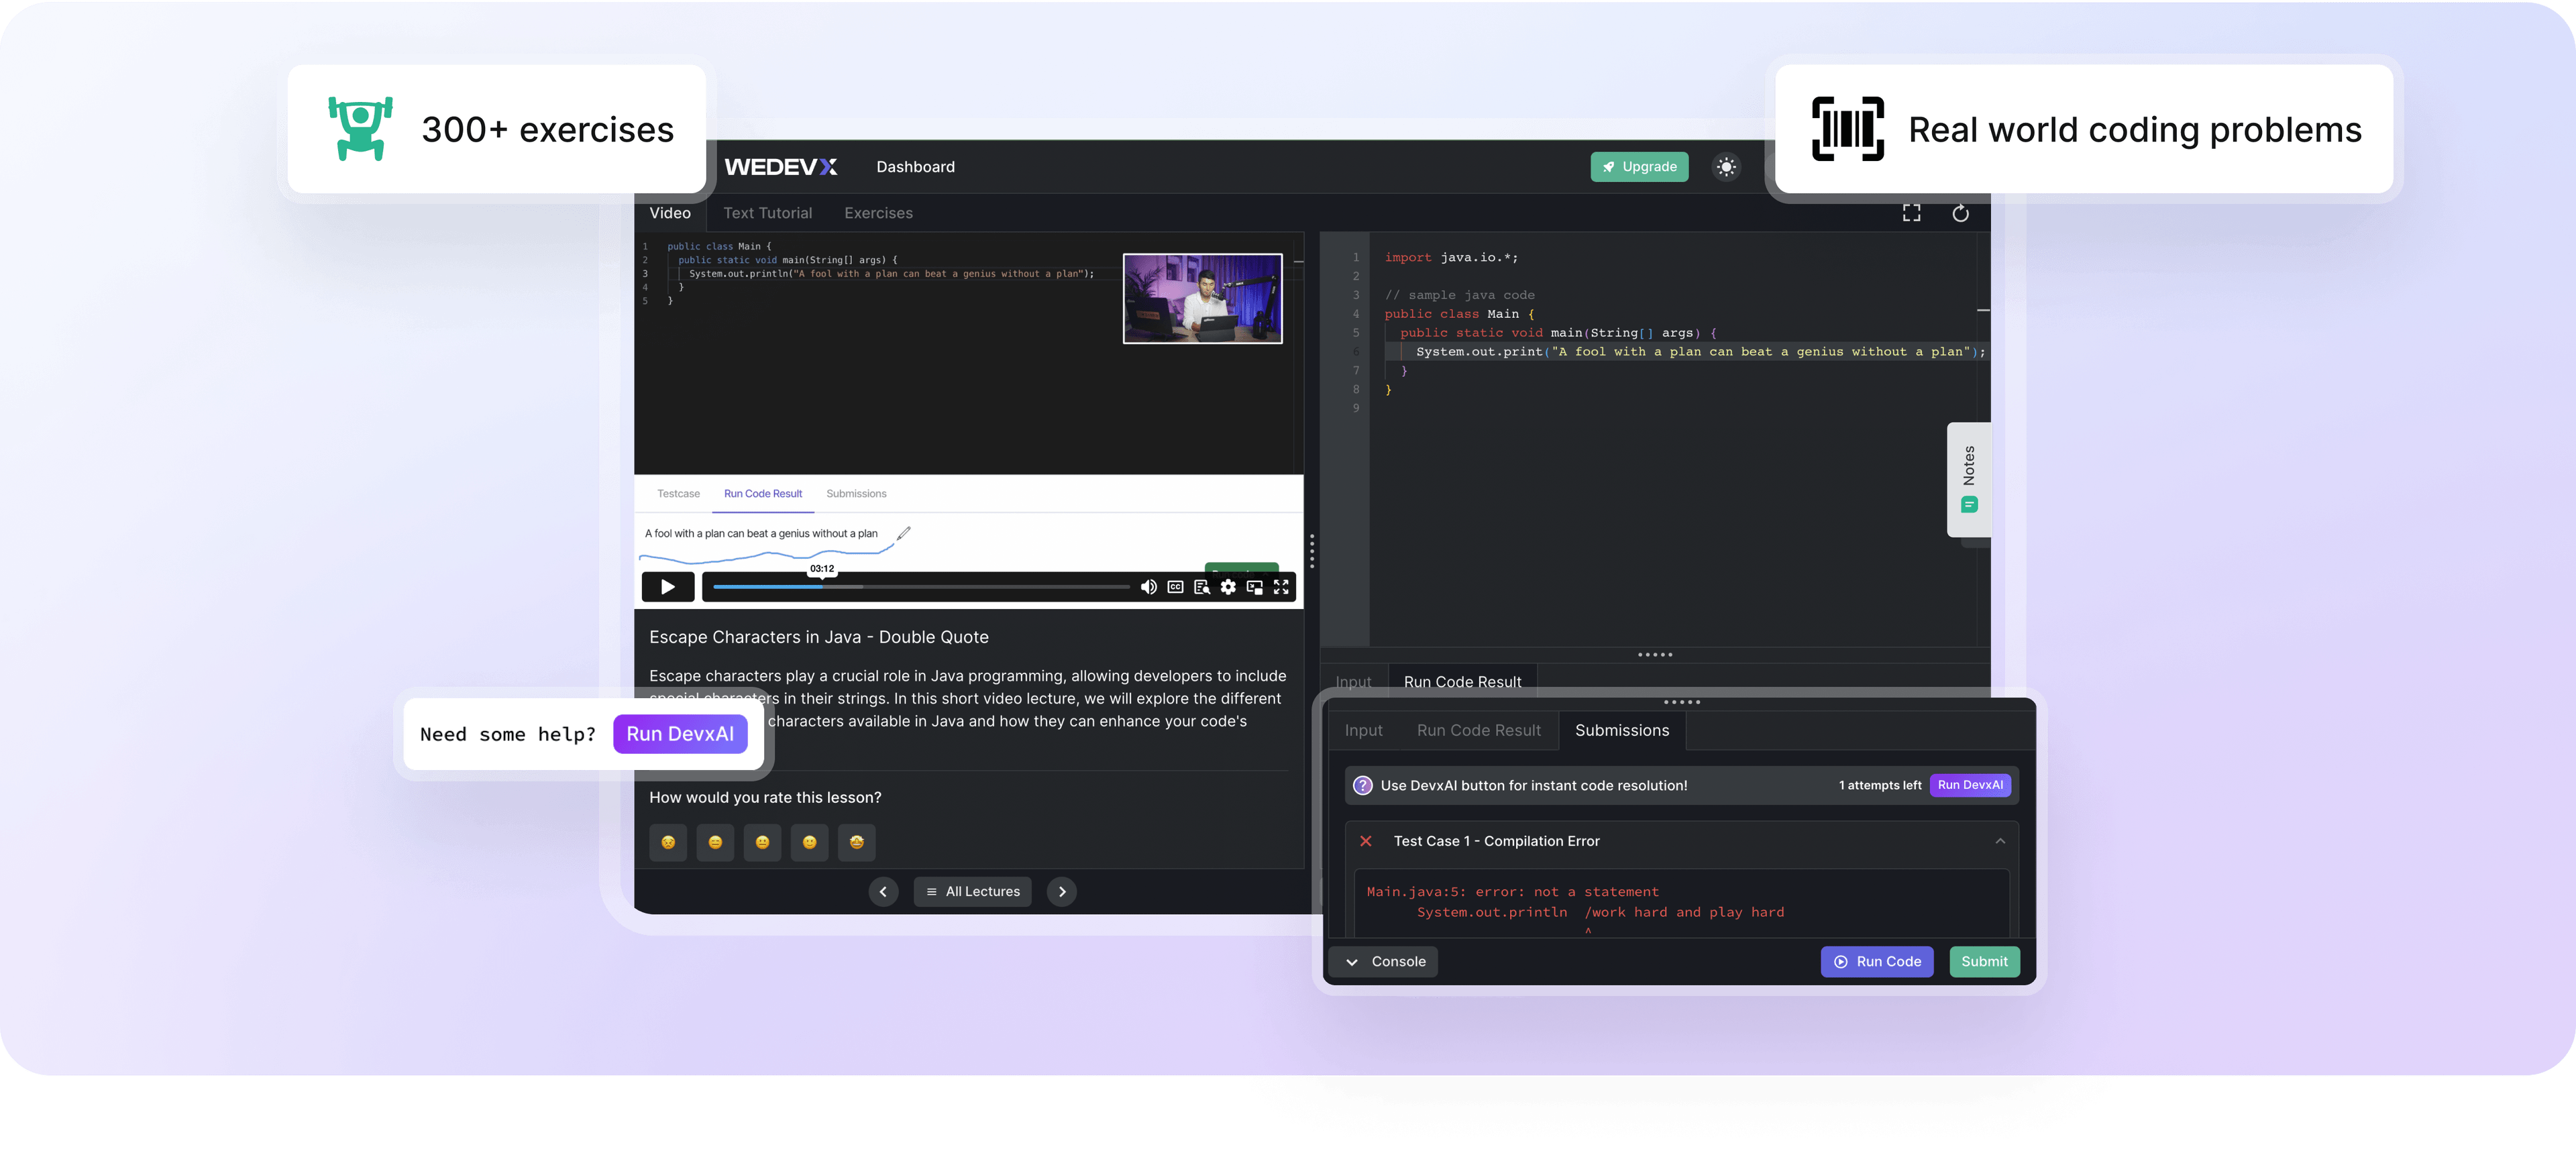Click the reset code refresh icon
2576x1157 pixels.
coord(1960,213)
